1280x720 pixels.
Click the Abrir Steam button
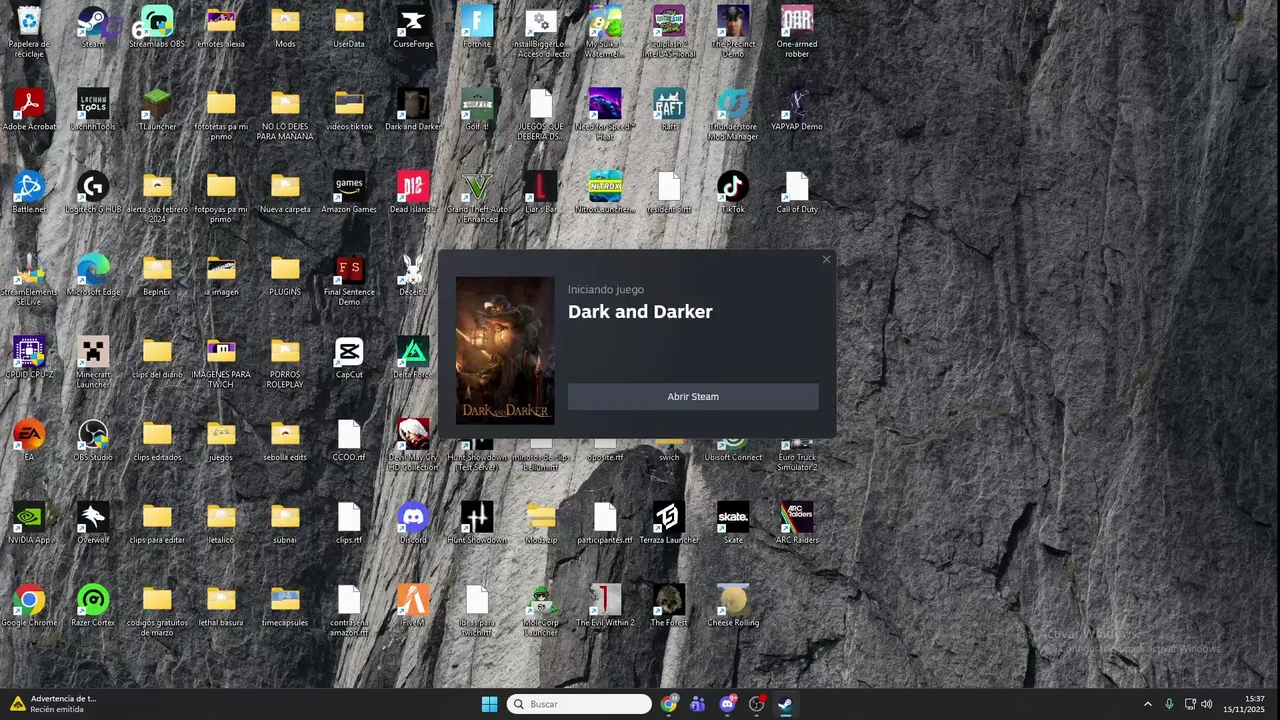pyautogui.click(x=693, y=397)
